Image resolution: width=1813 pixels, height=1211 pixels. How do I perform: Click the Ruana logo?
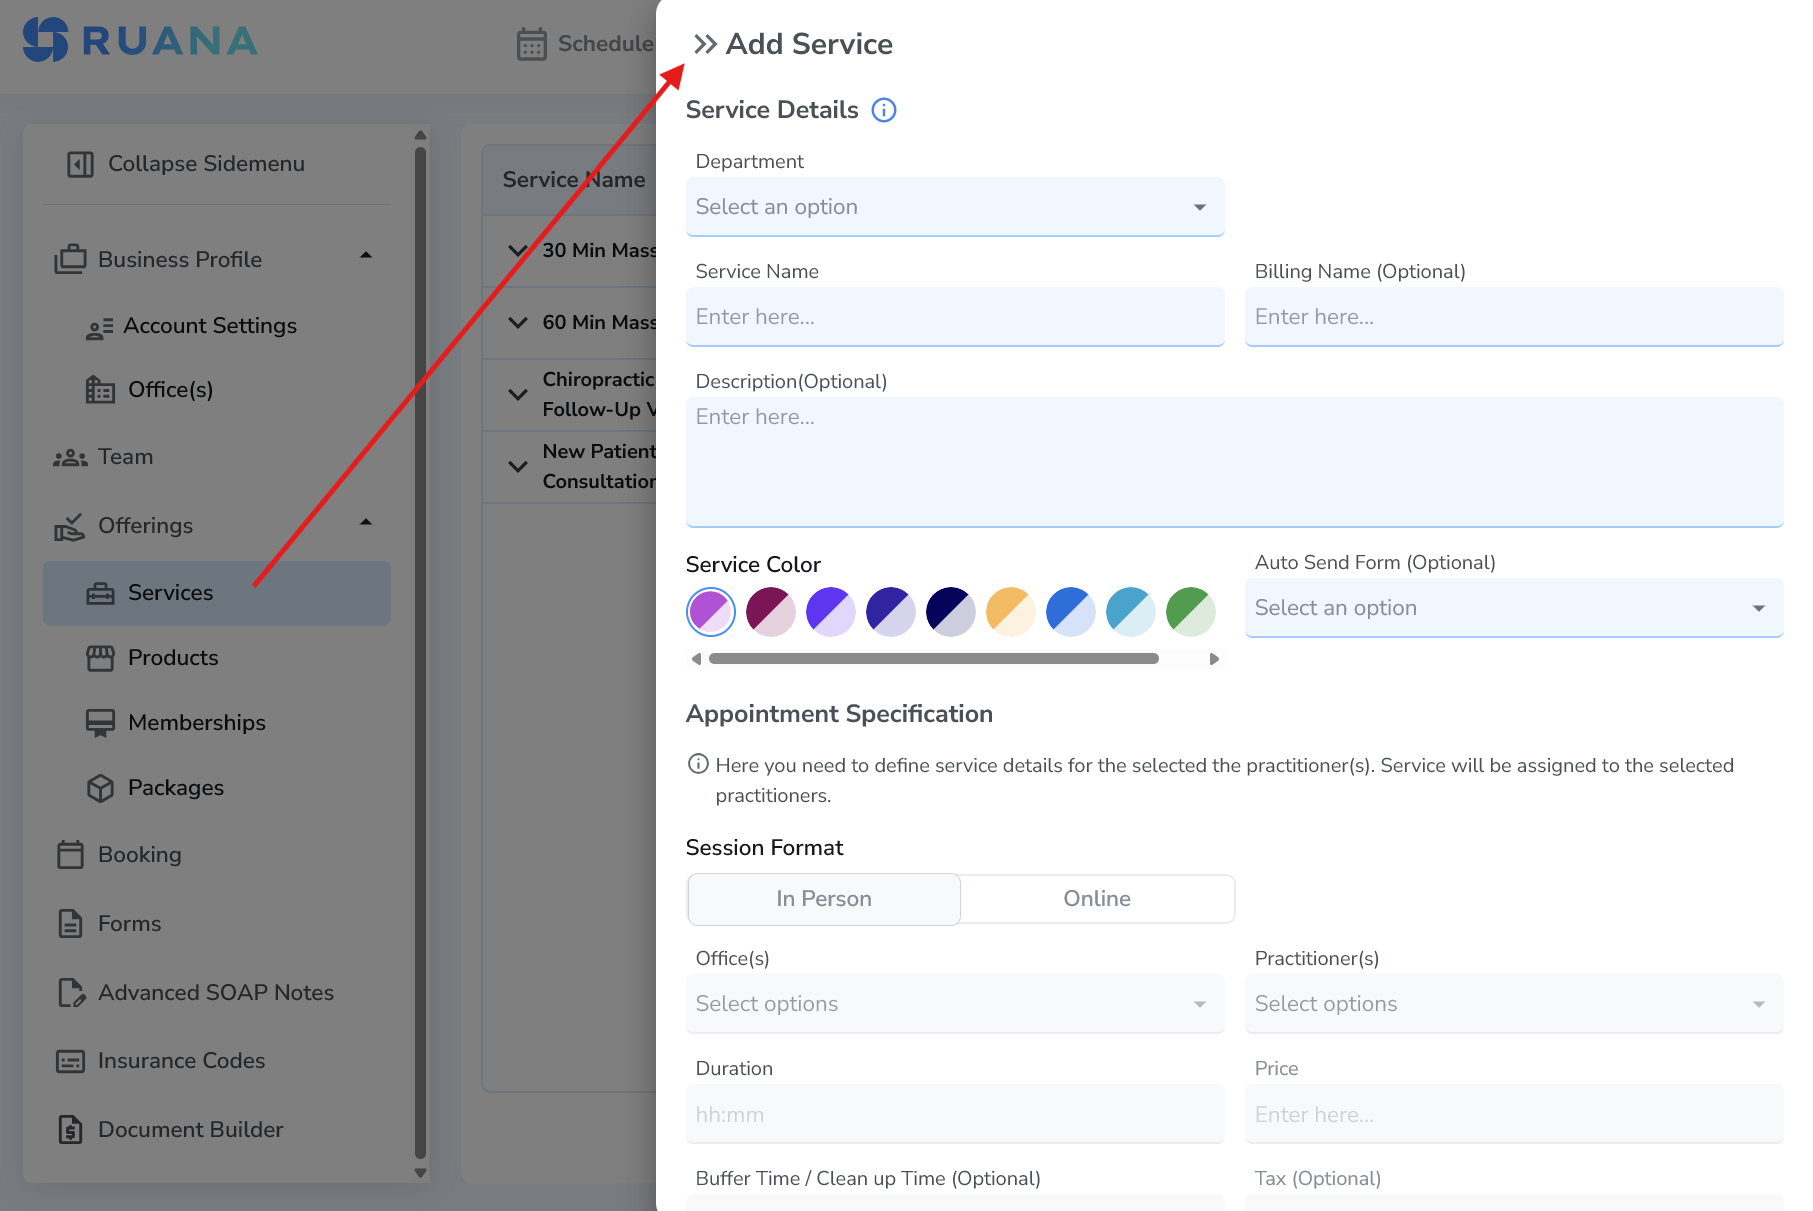140,43
